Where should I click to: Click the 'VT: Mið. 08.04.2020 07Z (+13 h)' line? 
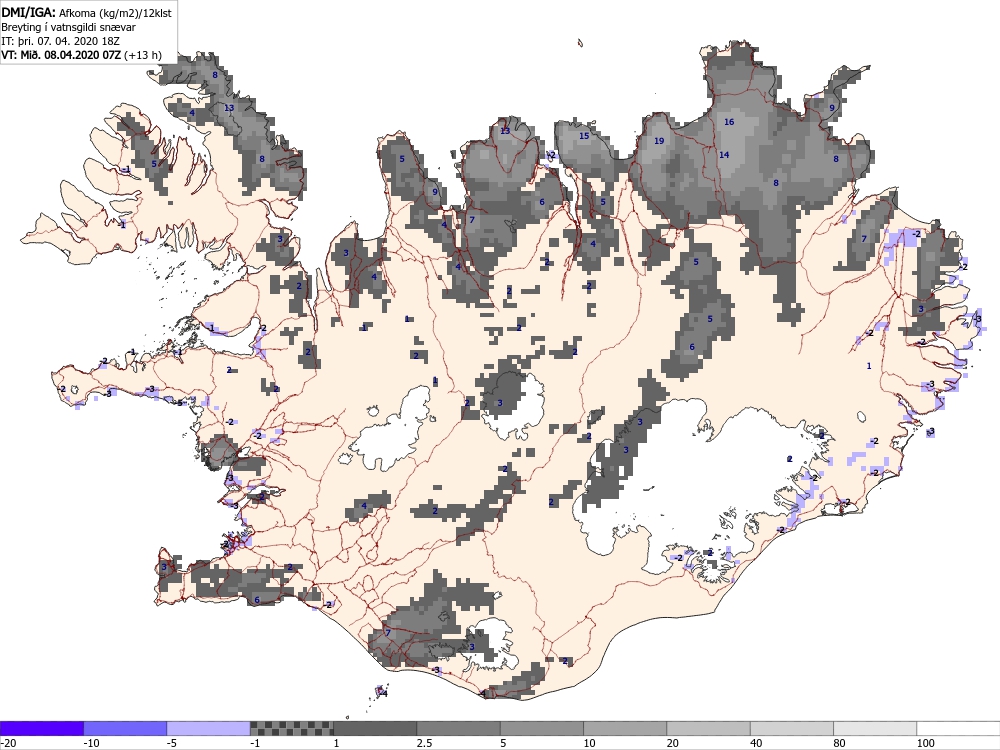[x=80, y=55]
